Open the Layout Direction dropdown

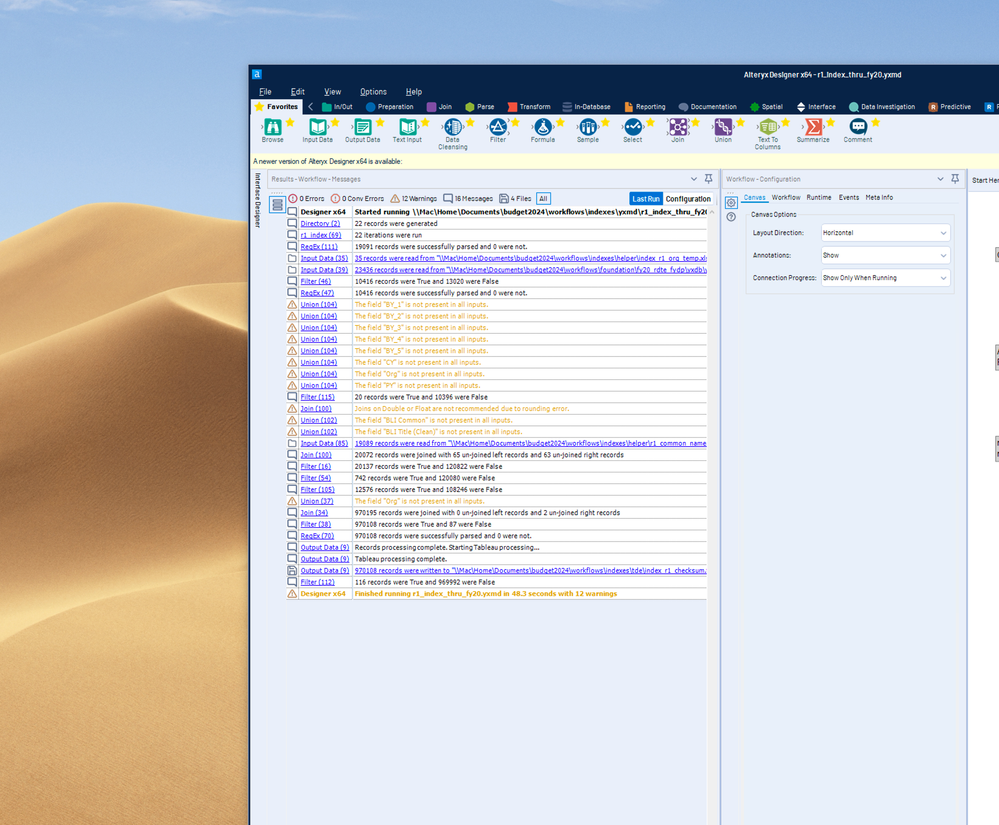(884, 233)
